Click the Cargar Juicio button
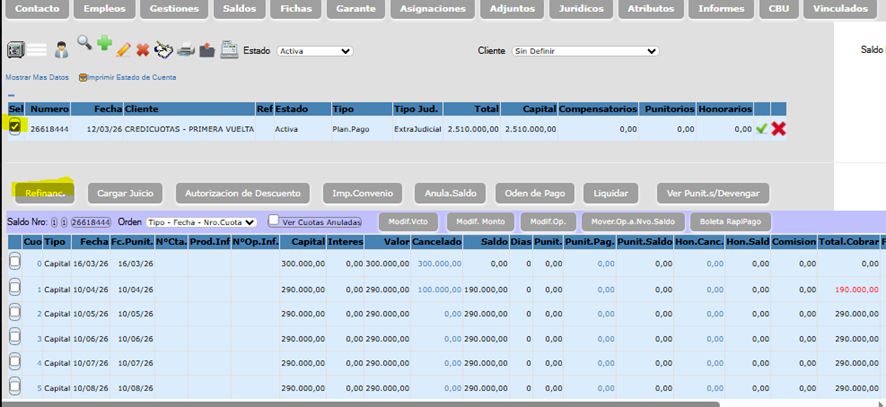This screenshot has width=886, height=407. click(x=125, y=193)
